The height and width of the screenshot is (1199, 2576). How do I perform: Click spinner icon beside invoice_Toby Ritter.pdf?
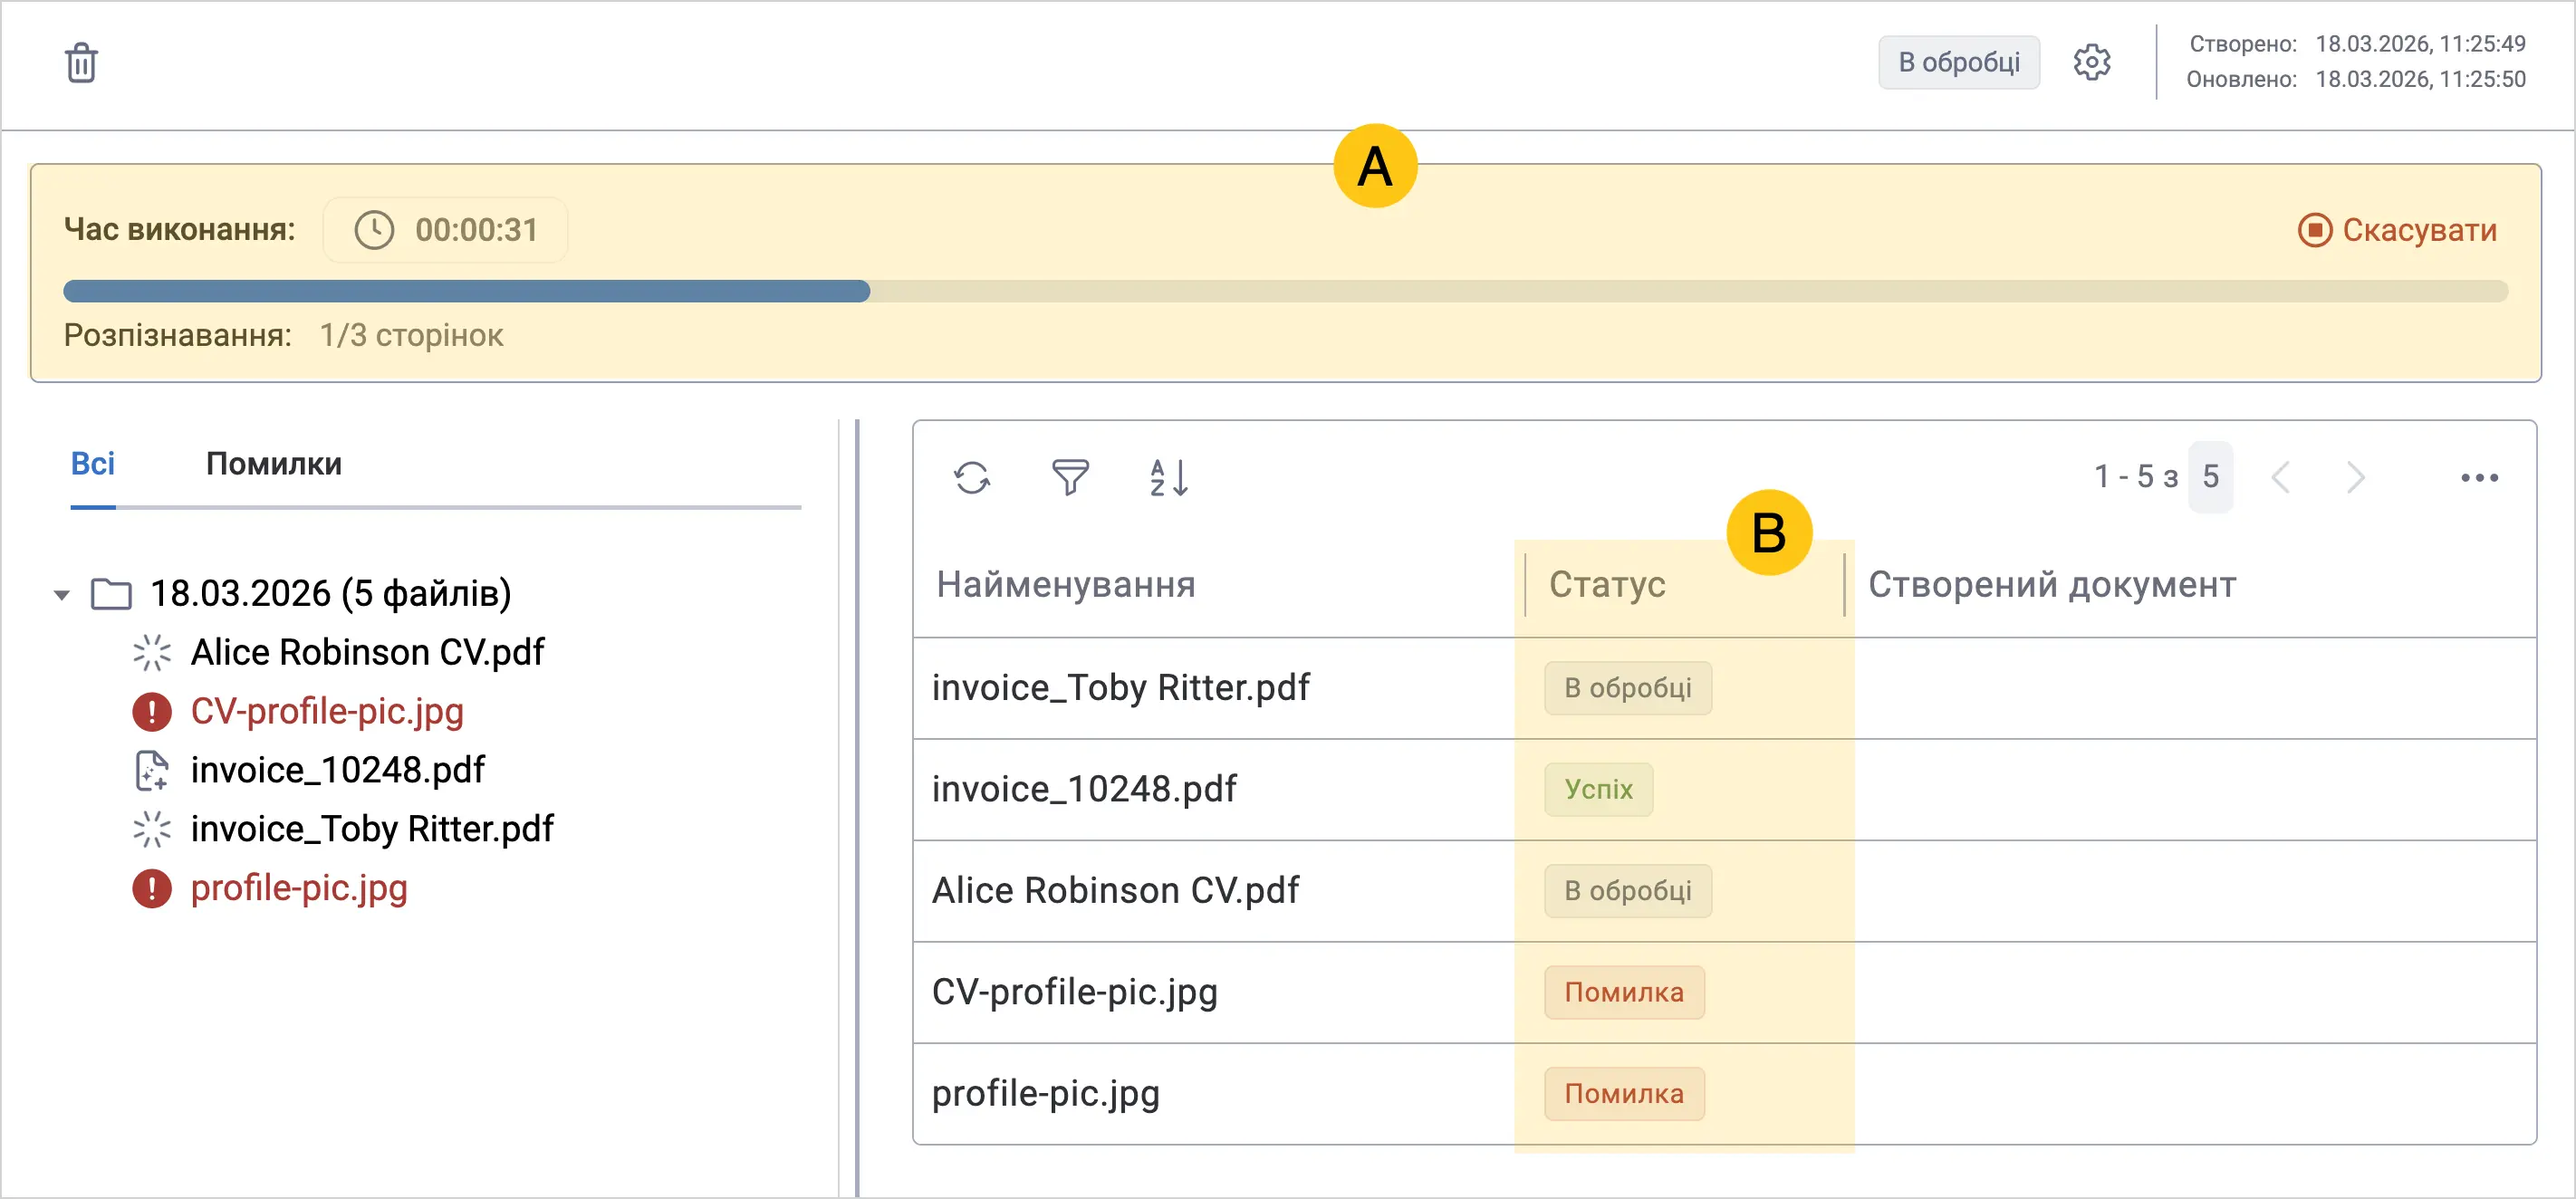pos(152,829)
